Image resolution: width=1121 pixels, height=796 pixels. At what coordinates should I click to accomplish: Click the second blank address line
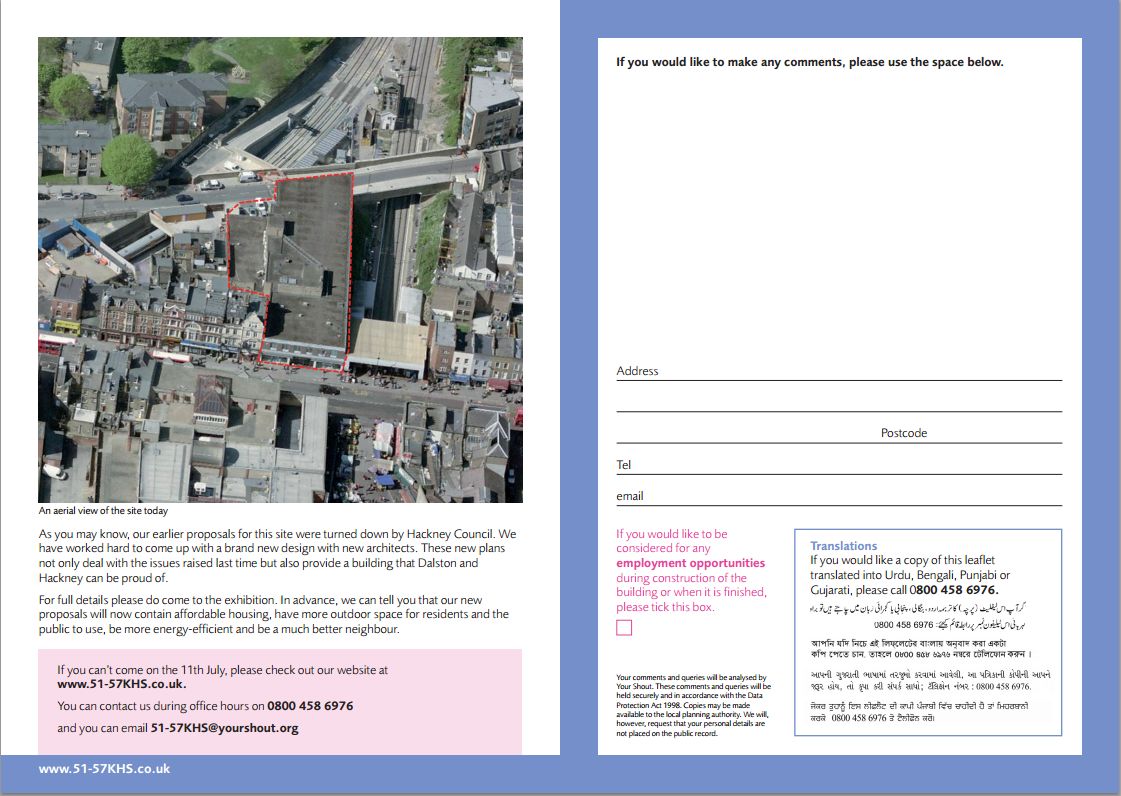[838, 402]
